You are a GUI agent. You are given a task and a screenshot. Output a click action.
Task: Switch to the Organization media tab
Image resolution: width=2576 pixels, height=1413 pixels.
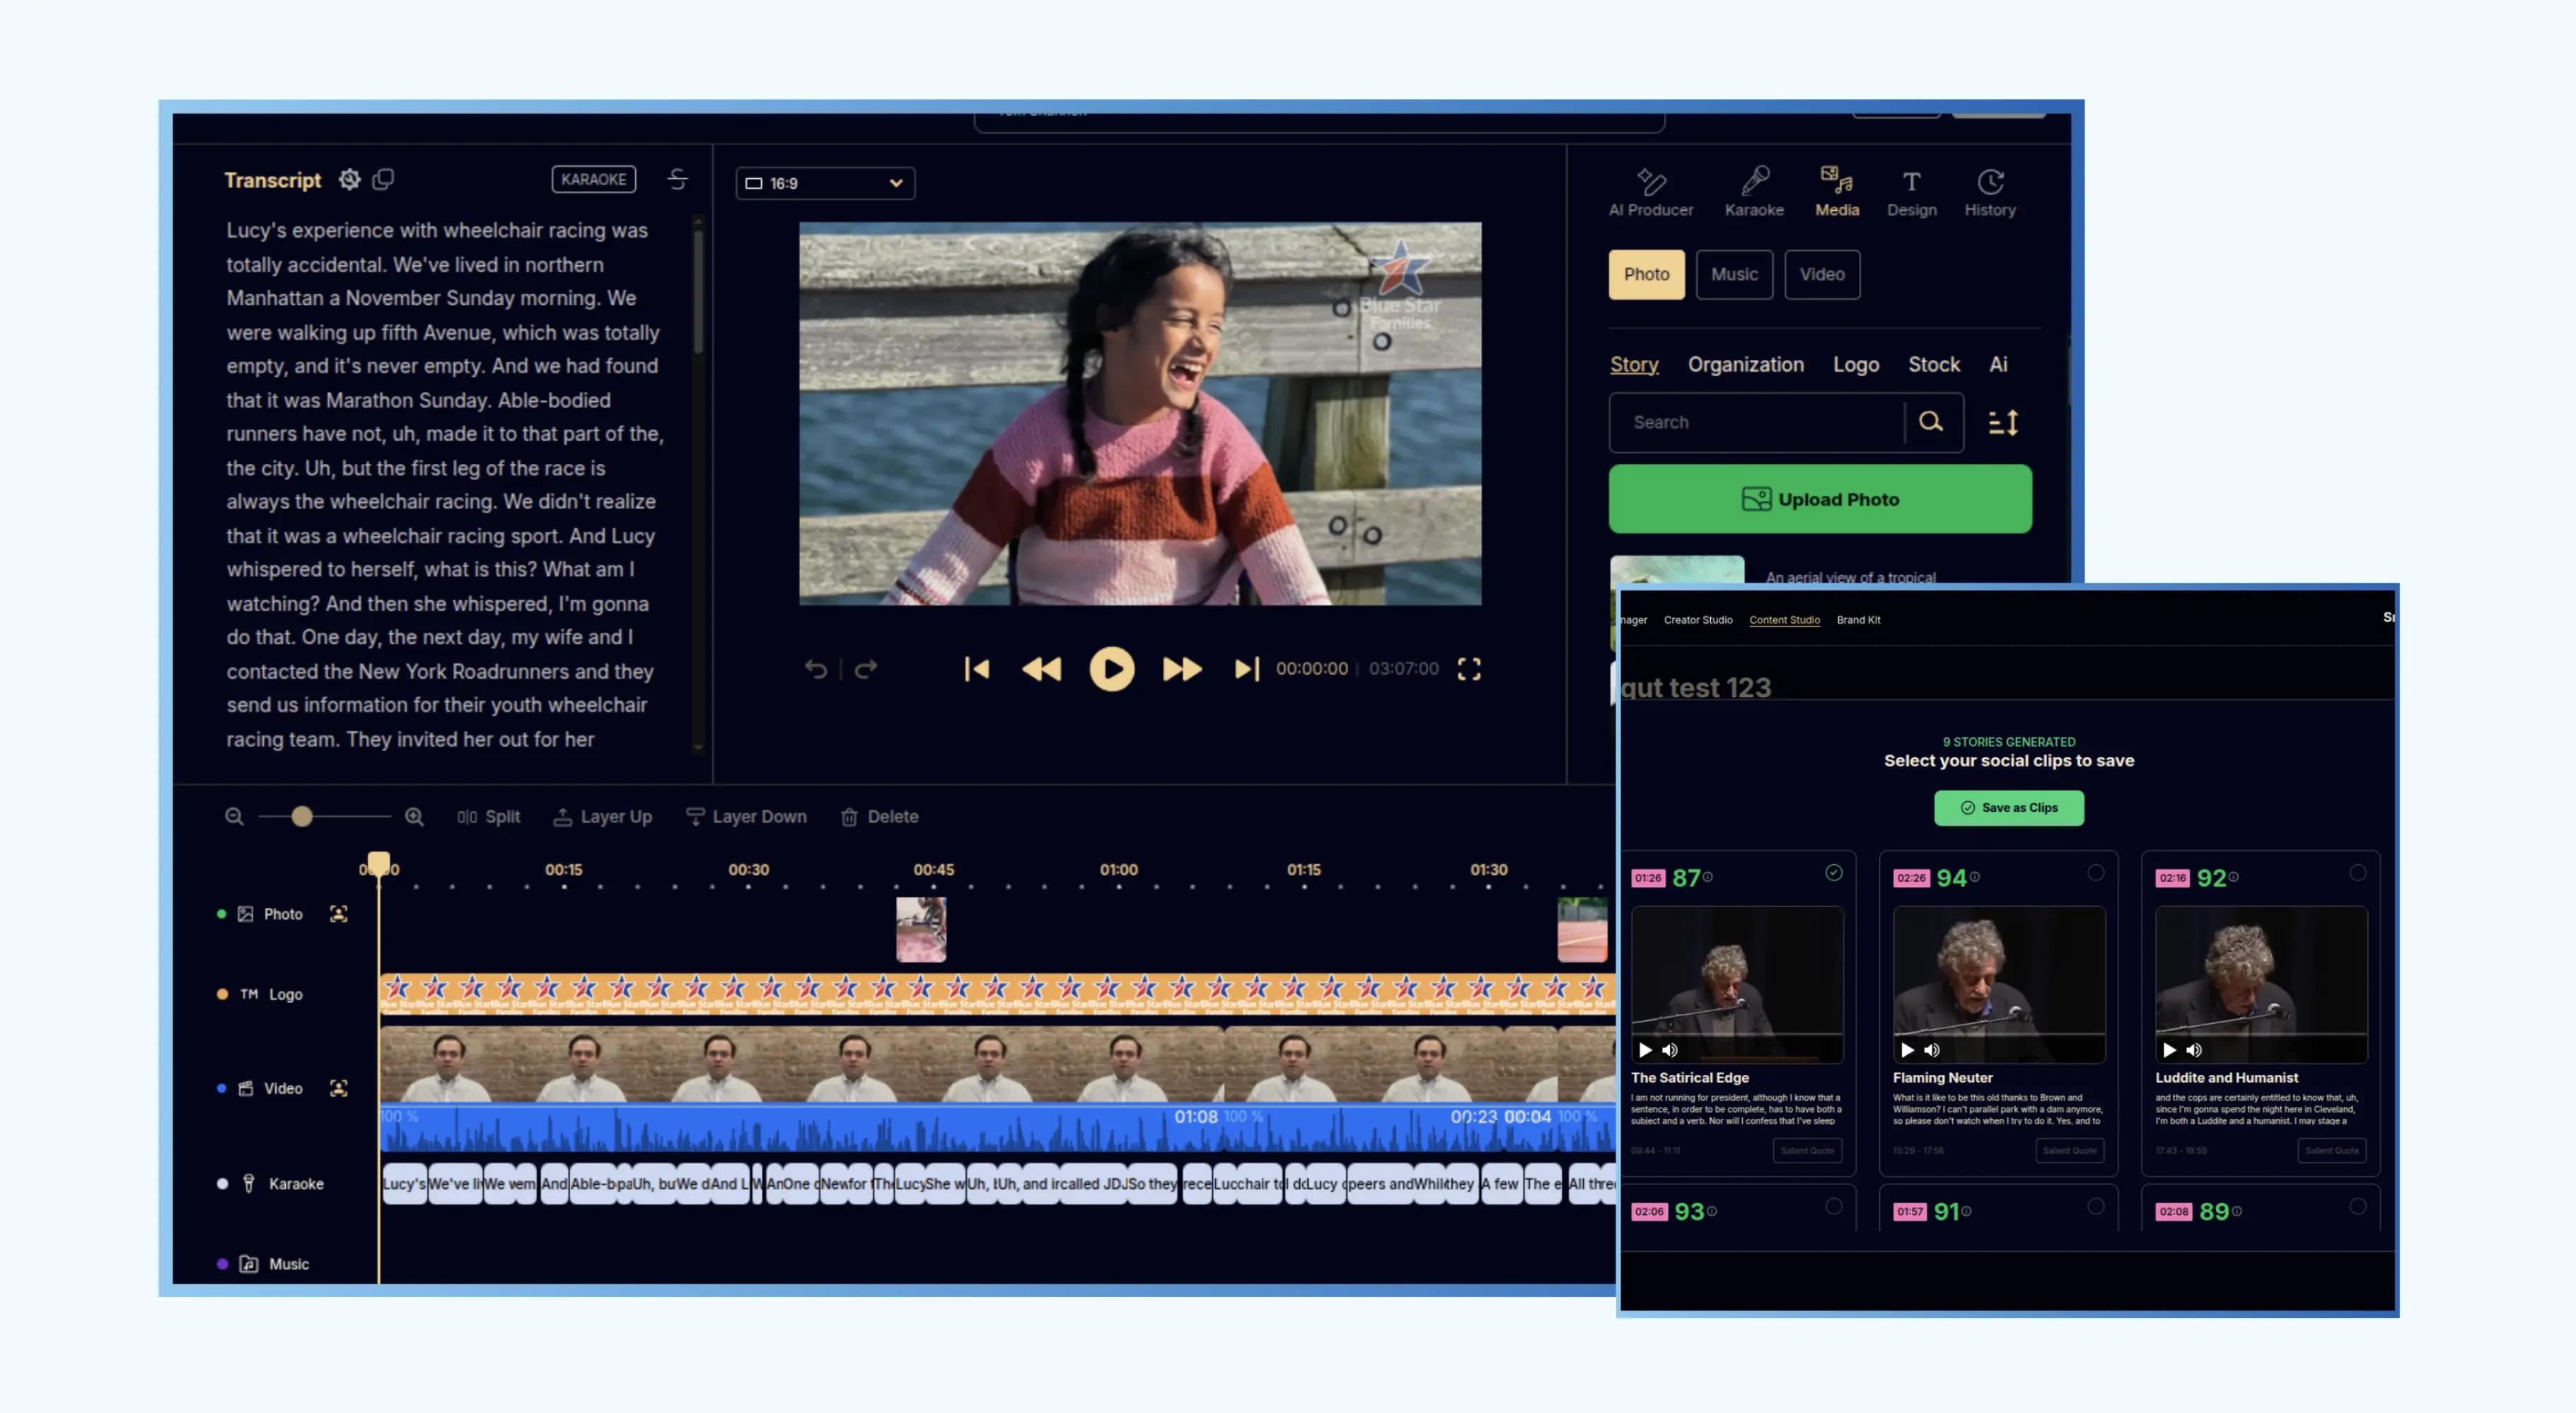(1745, 364)
